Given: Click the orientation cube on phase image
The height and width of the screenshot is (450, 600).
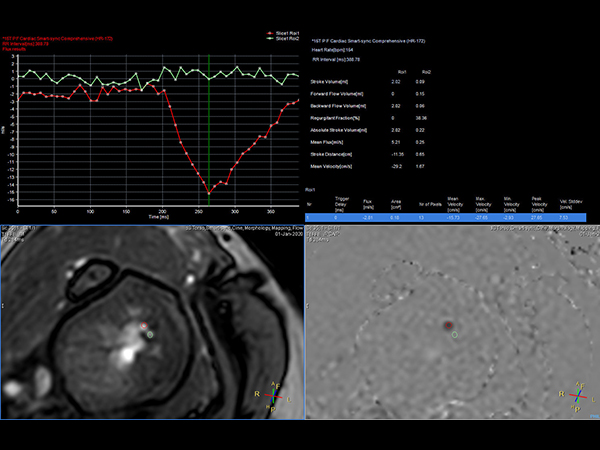Looking at the screenshot, I should click(578, 396).
